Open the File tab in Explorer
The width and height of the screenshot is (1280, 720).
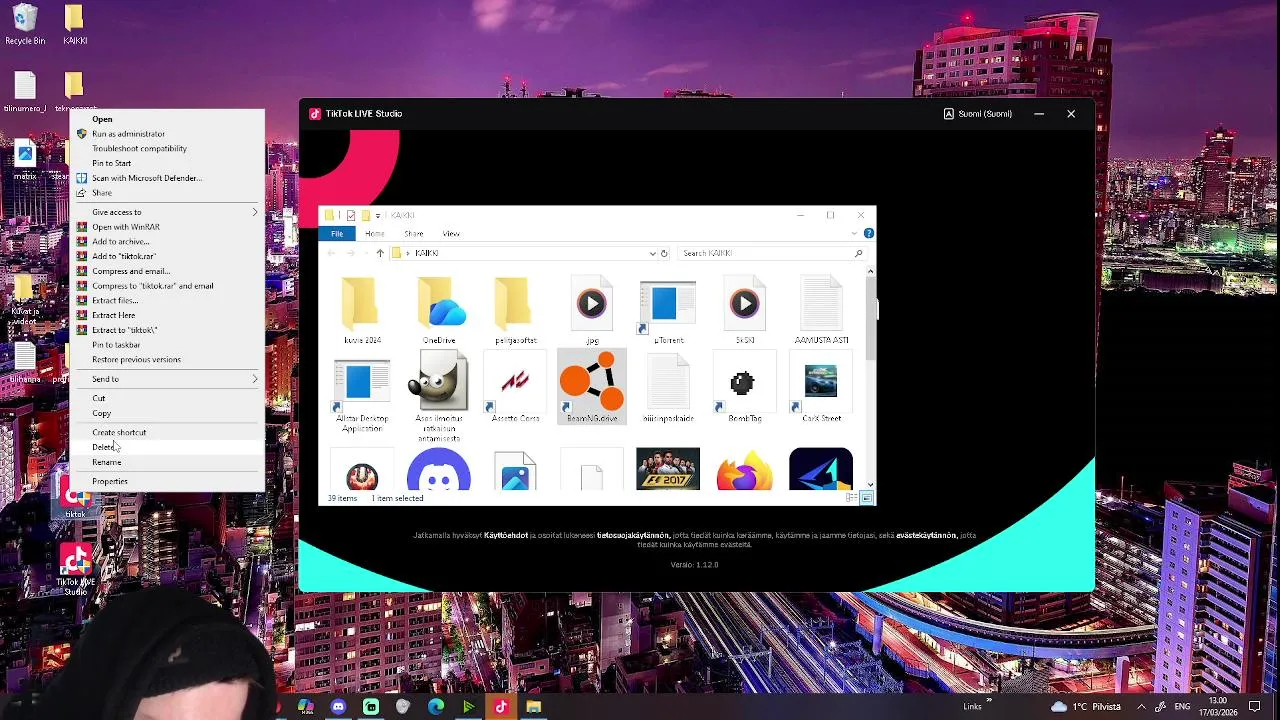tap(337, 233)
